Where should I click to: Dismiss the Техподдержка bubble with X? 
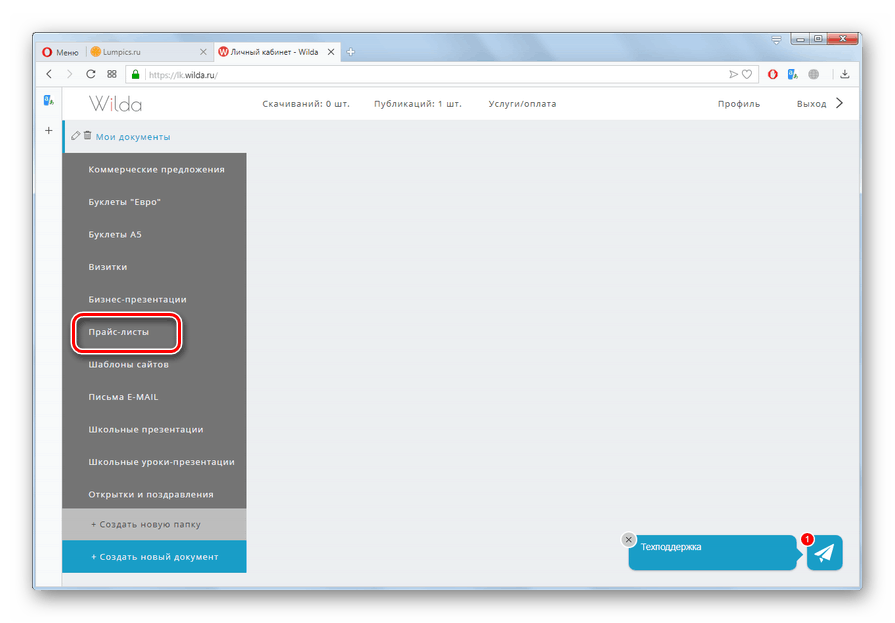click(x=628, y=540)
